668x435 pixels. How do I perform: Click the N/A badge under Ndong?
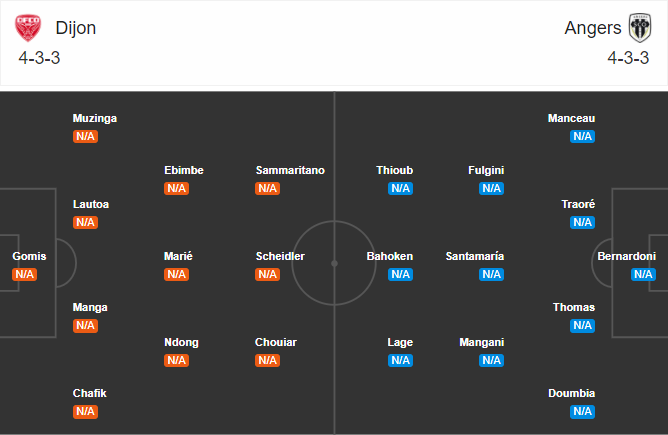coord(176,360)
